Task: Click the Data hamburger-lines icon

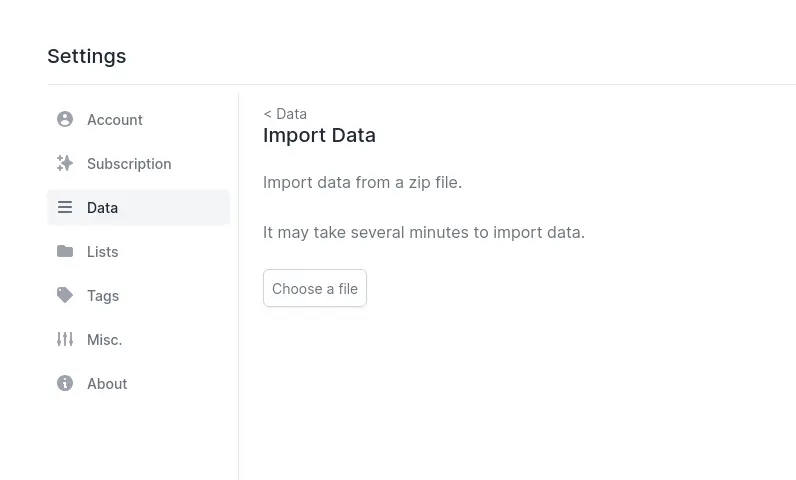Action: pos(65,207)
